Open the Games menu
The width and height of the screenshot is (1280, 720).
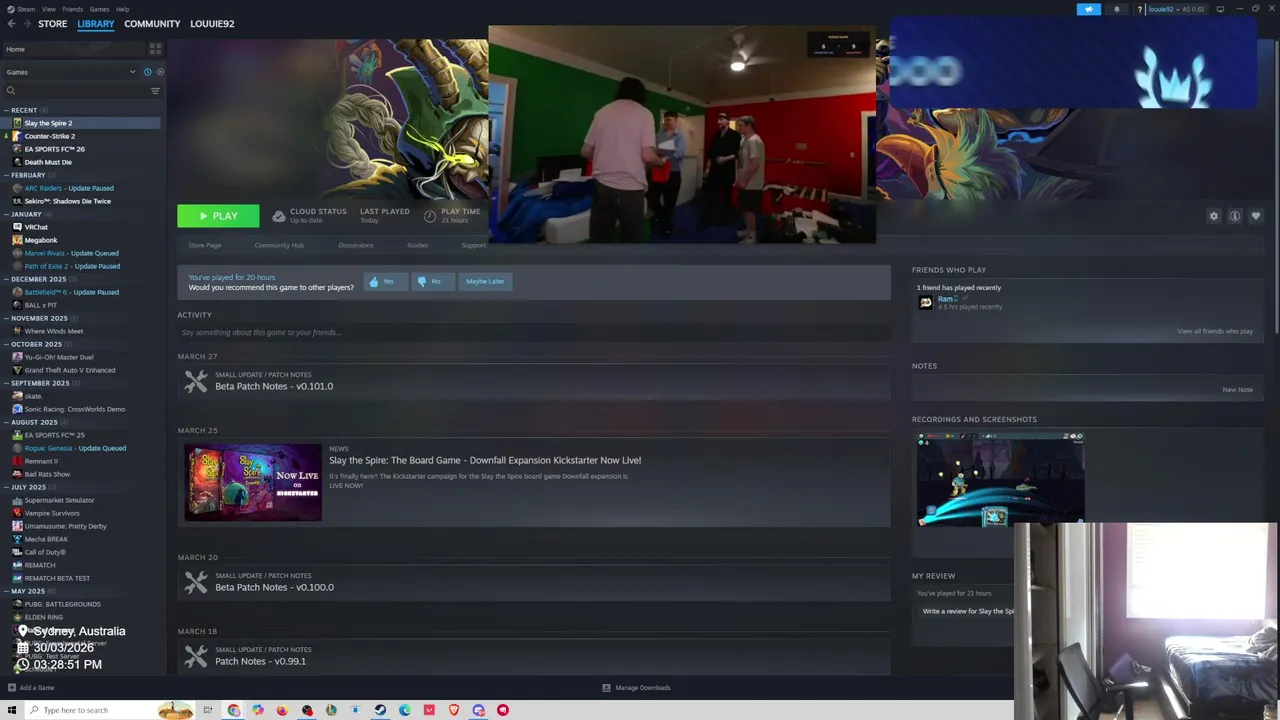(x=99, y=9)
